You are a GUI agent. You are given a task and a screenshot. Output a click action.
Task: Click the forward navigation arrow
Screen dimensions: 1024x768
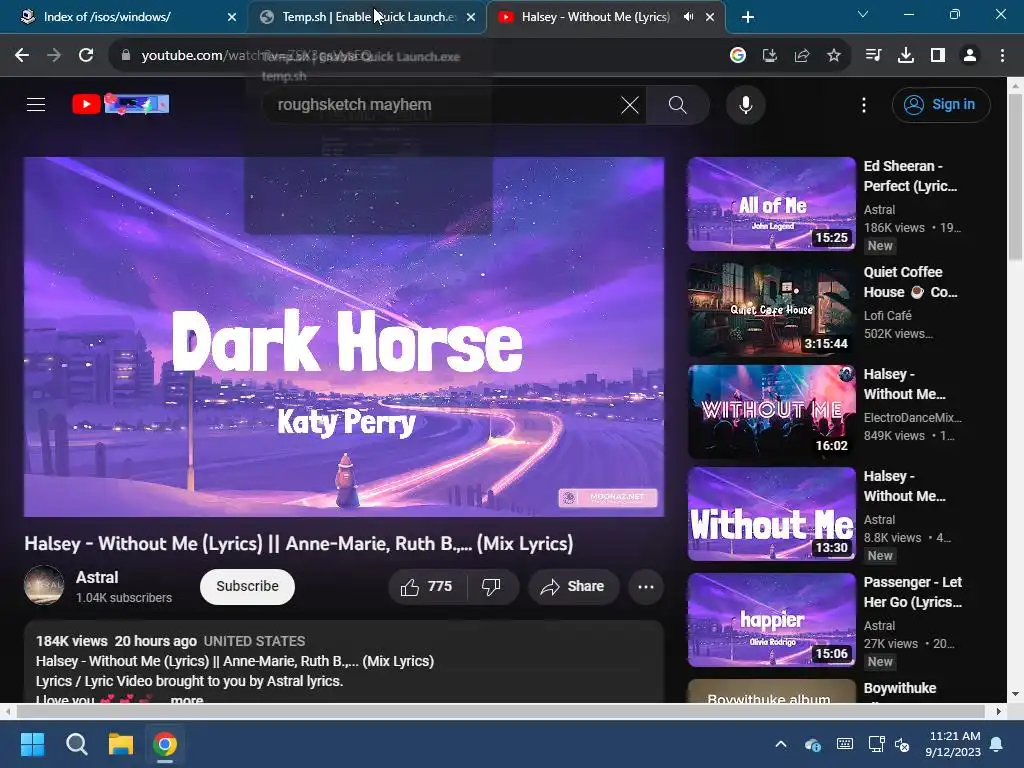click(x=54, y=56)
